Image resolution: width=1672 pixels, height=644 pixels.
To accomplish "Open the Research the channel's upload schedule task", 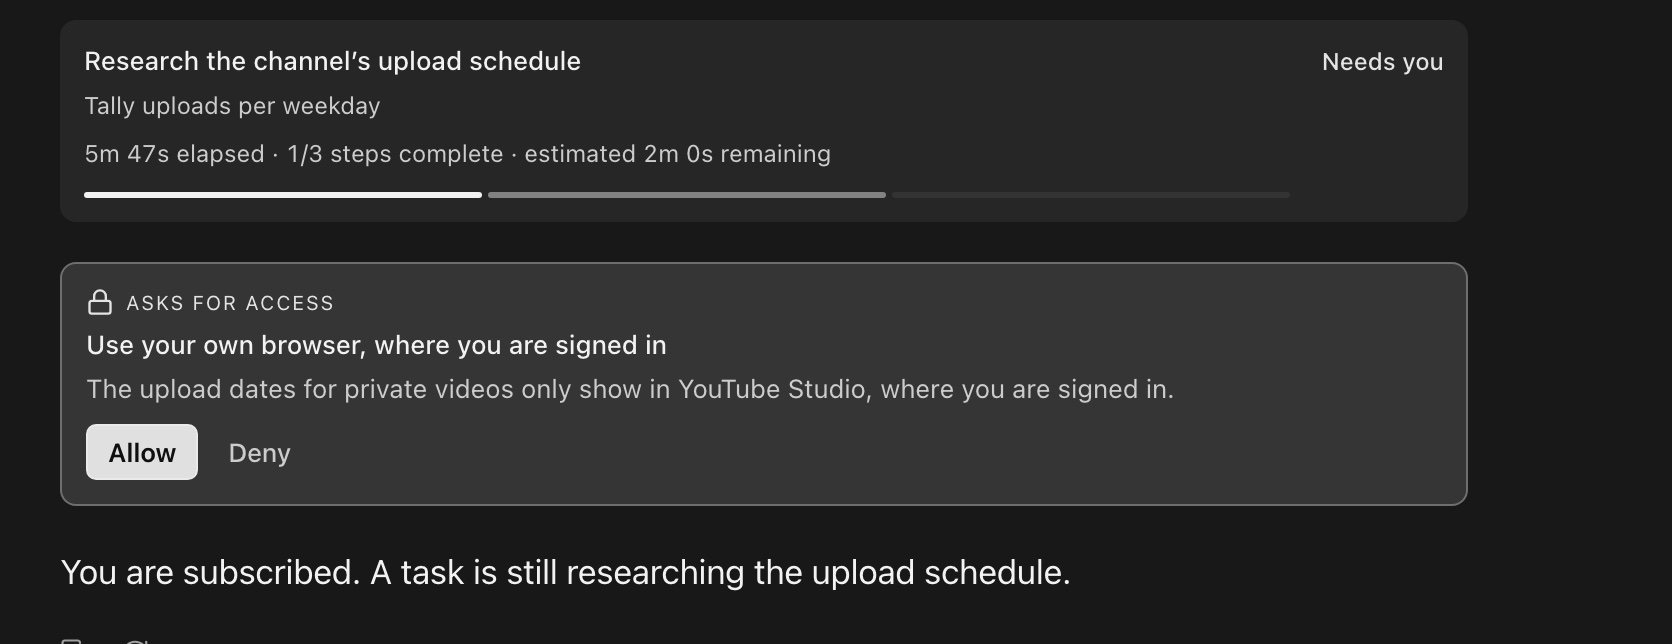I will point(332,61).
